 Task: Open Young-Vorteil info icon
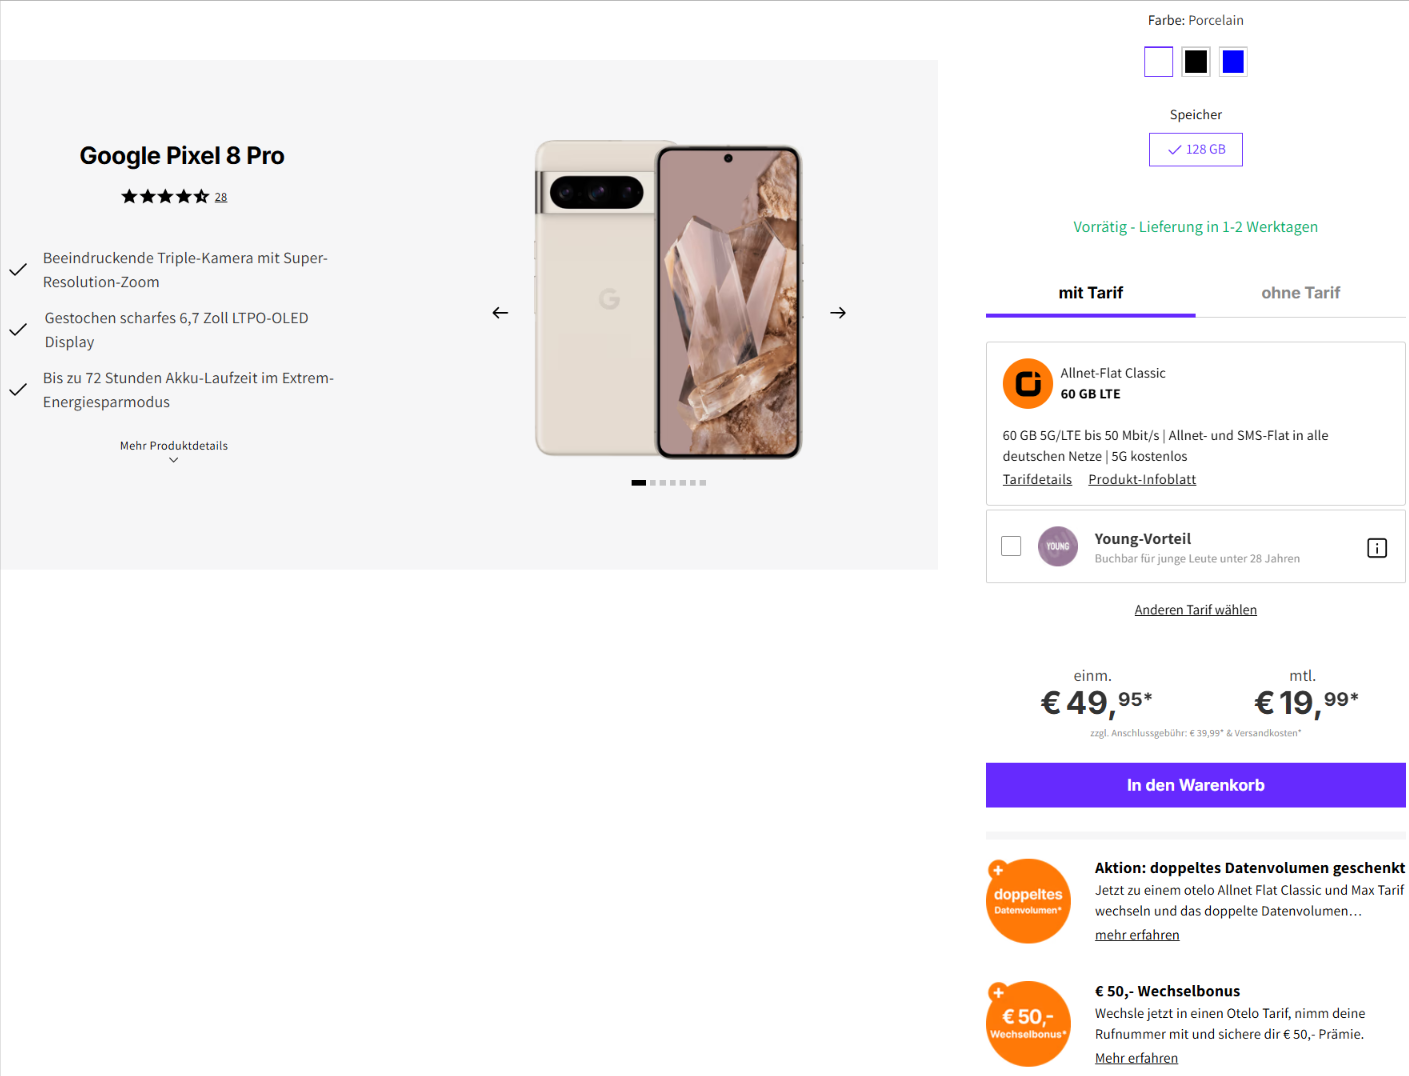pos(1377,548)
